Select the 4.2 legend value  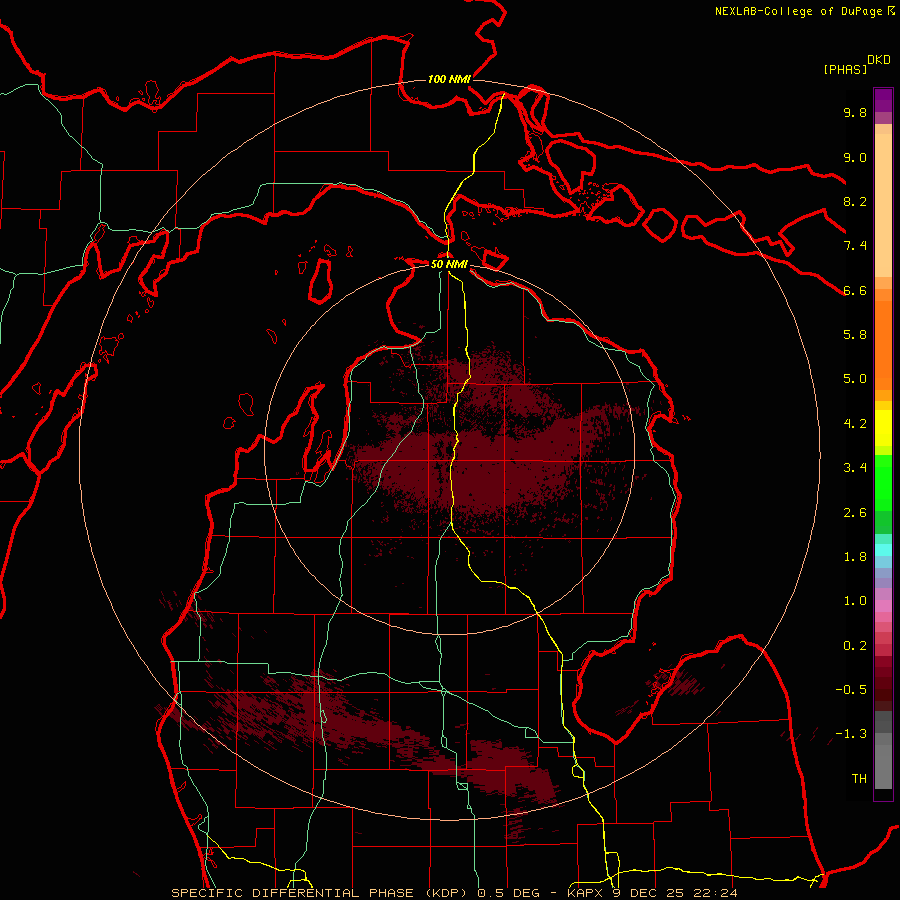point(855,424)
